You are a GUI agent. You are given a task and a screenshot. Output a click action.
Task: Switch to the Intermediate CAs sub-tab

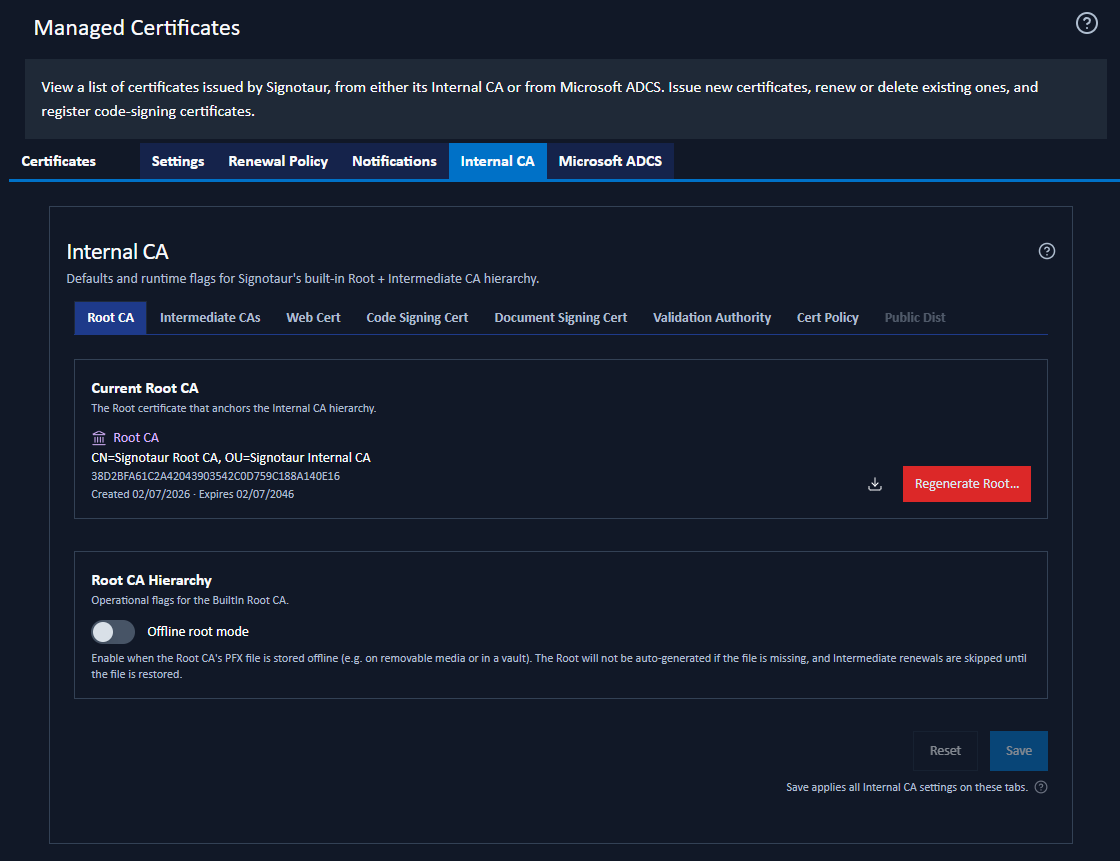click(x=210, y=318)
